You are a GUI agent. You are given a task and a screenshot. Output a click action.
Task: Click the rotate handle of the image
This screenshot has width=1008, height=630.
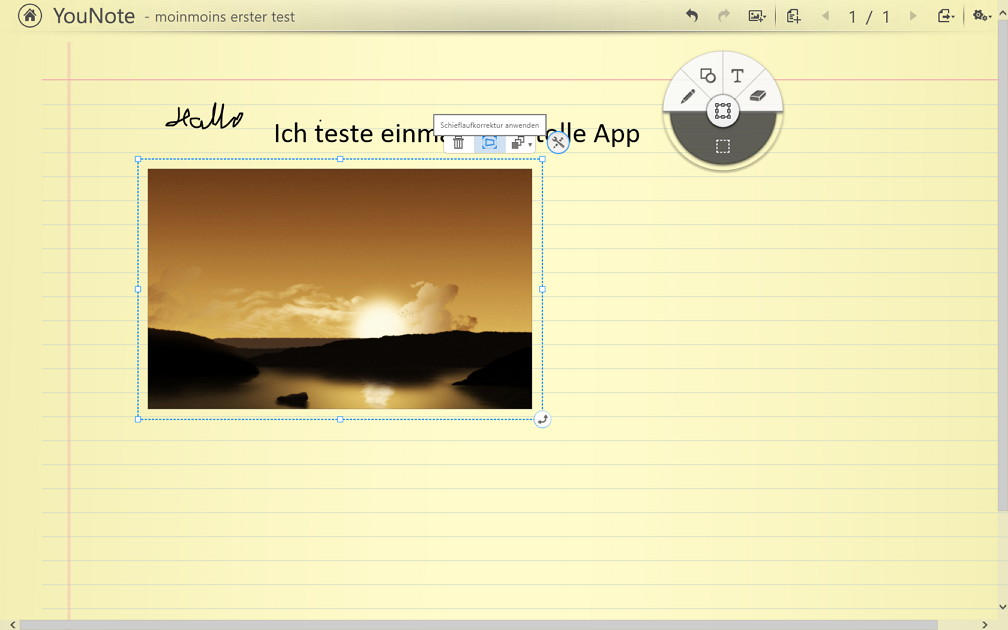(x=542, y=420)
